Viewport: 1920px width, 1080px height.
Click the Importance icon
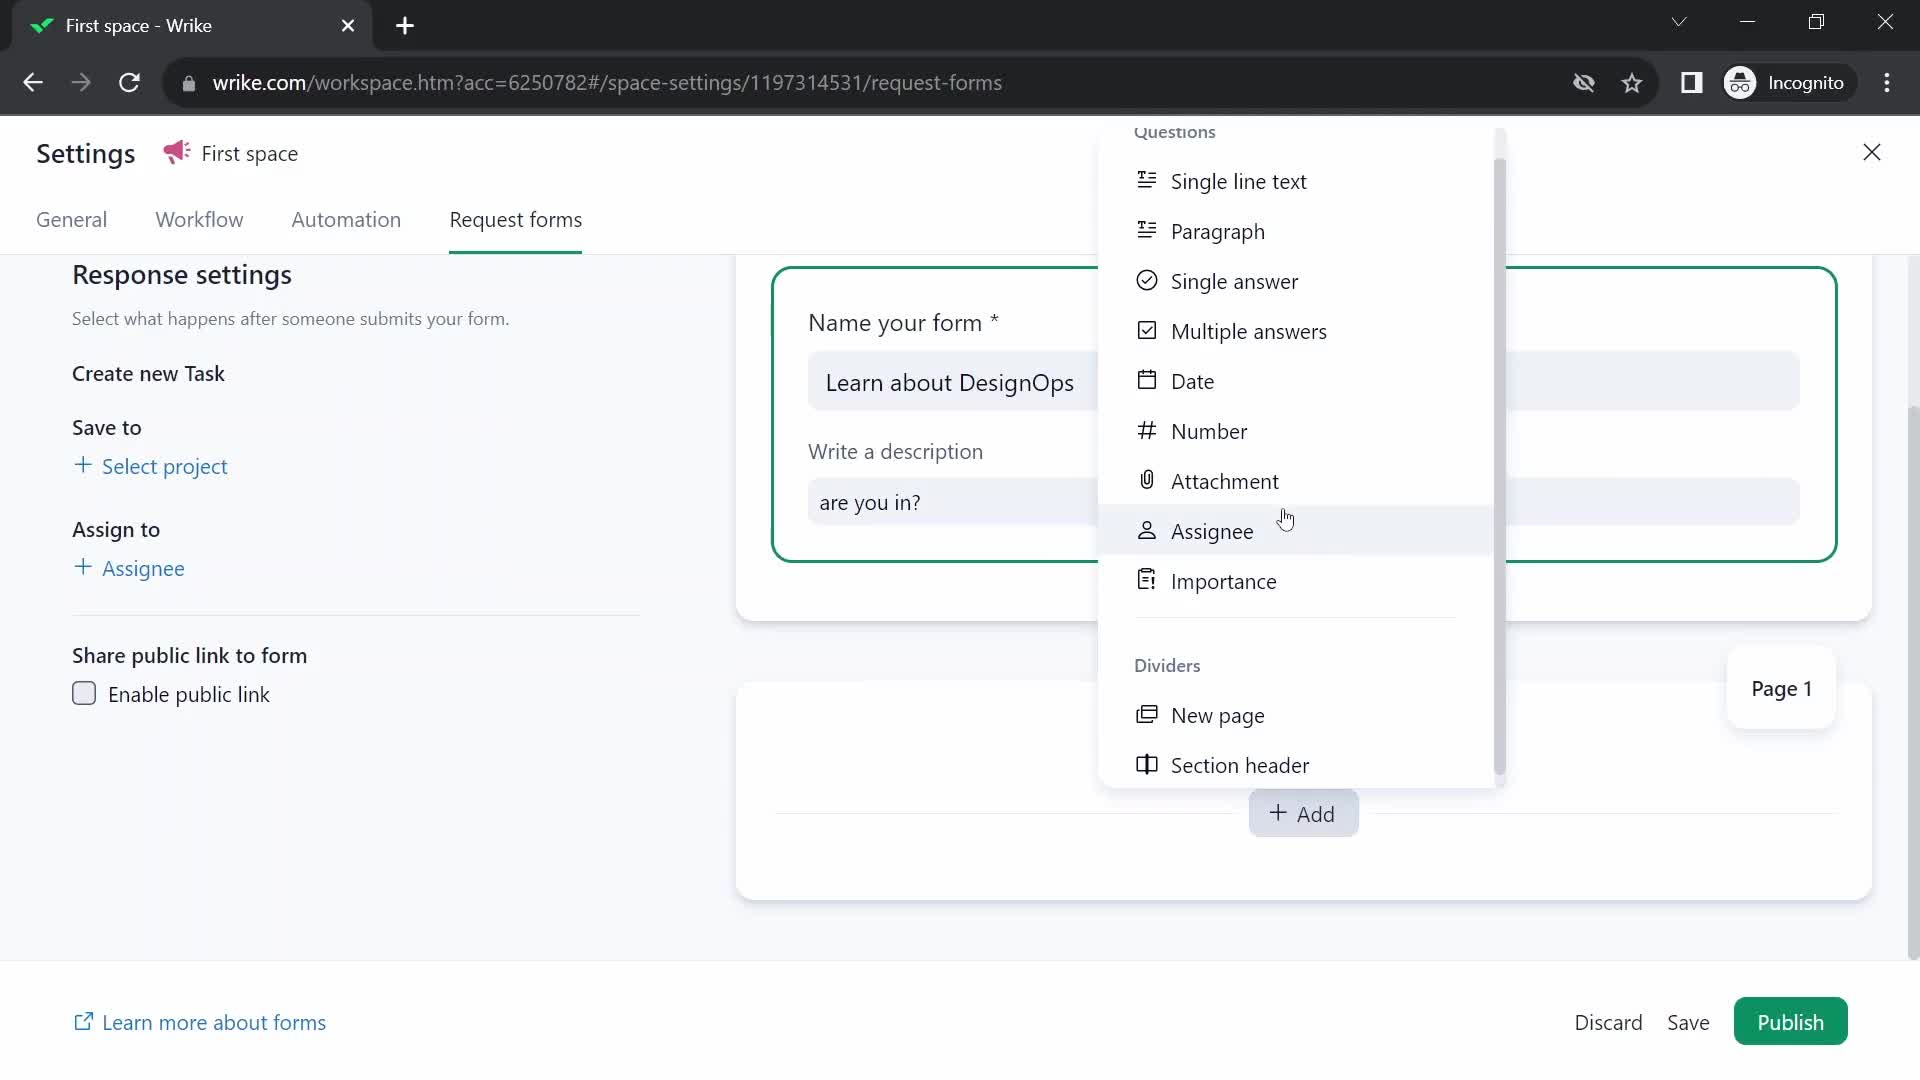tap(1147, 580)
